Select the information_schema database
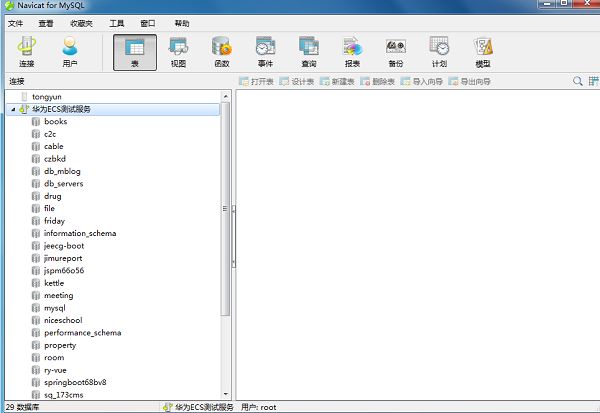600x413 pixels. coord(80,233)
